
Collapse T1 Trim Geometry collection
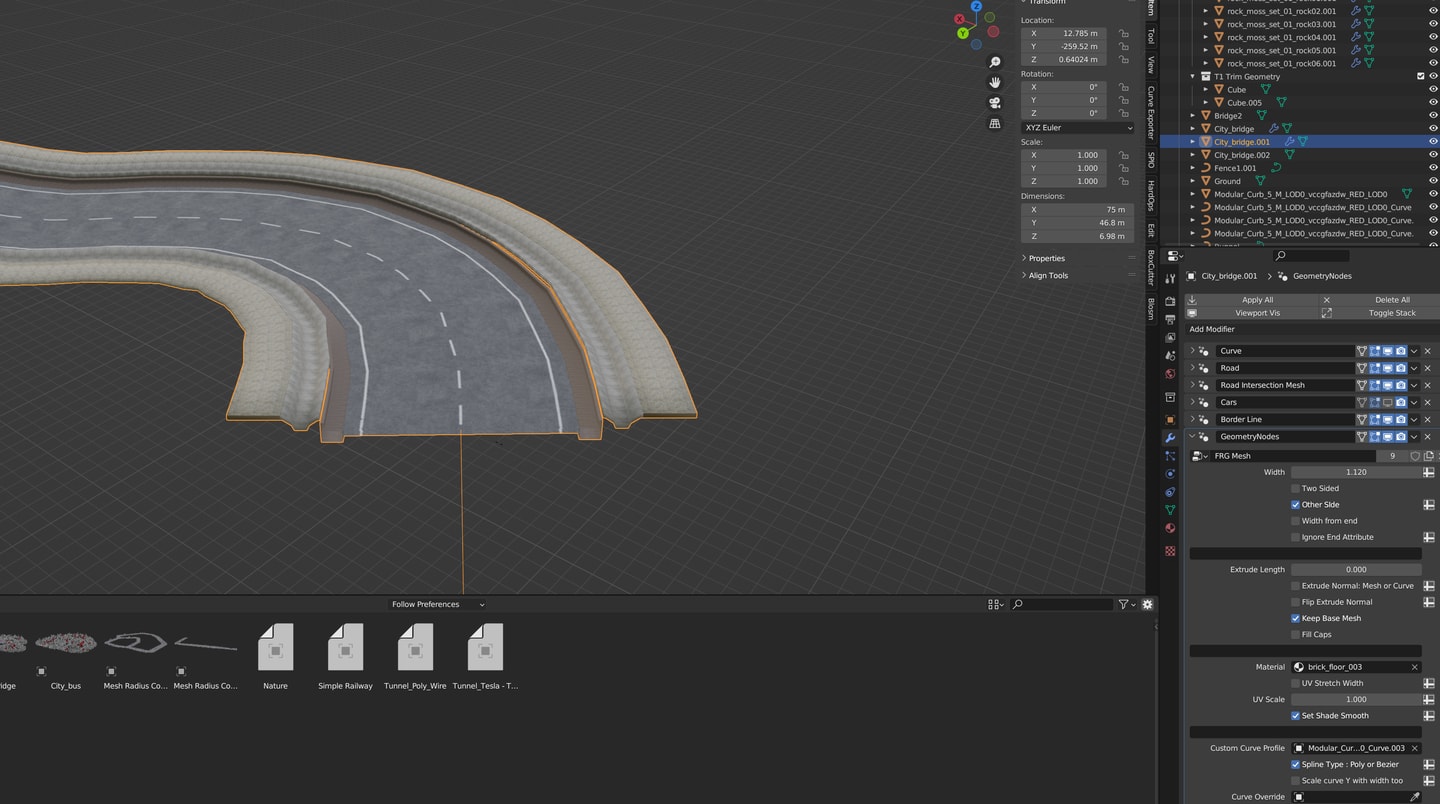(1193, 76)
